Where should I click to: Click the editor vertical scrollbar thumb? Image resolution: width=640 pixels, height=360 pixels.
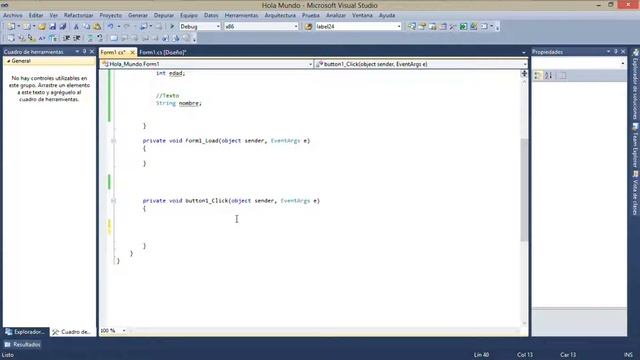coord(524,190)
